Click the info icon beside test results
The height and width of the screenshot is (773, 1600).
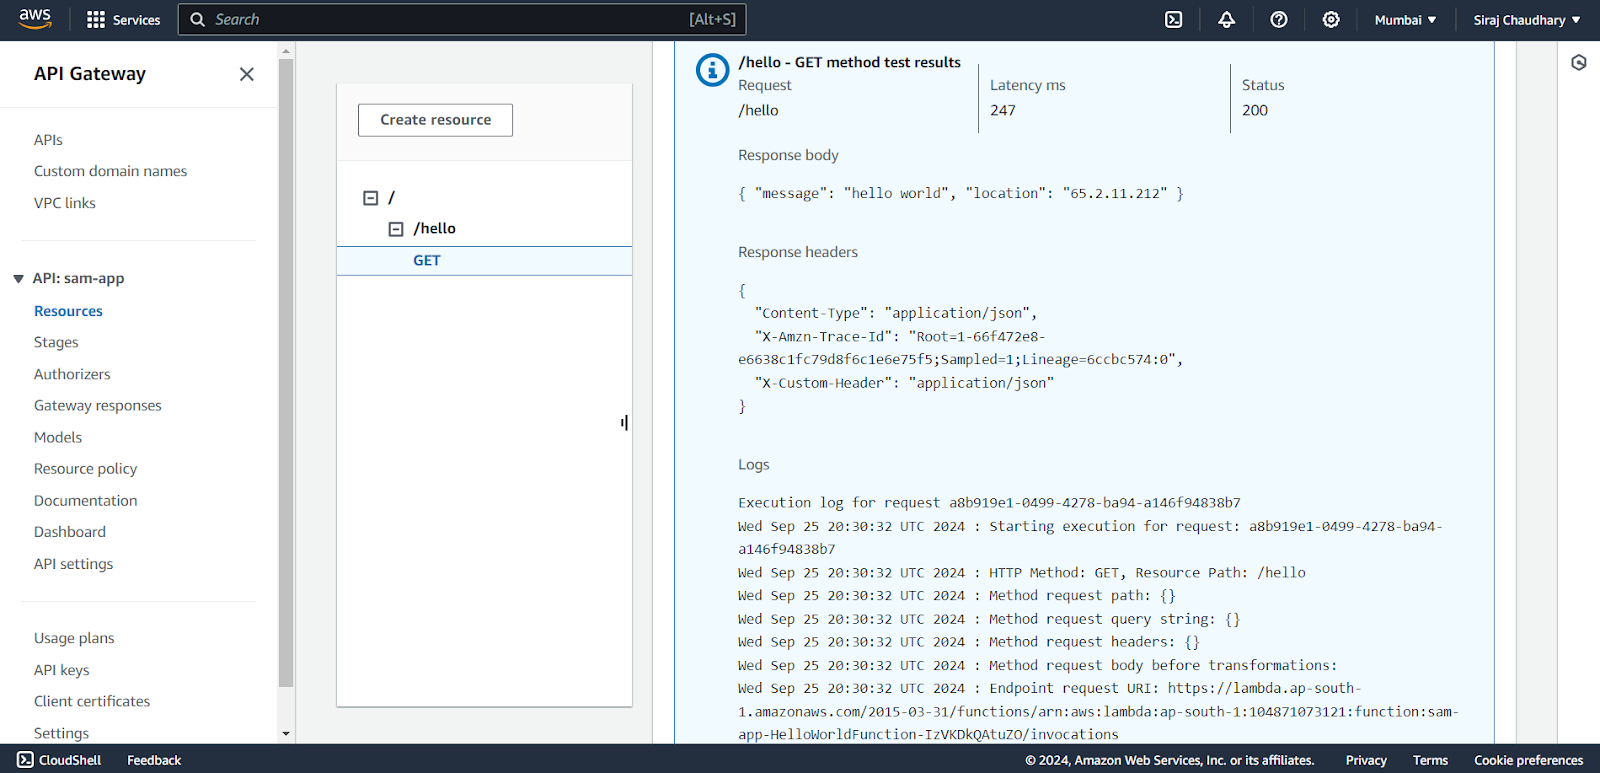pos(712,70)
